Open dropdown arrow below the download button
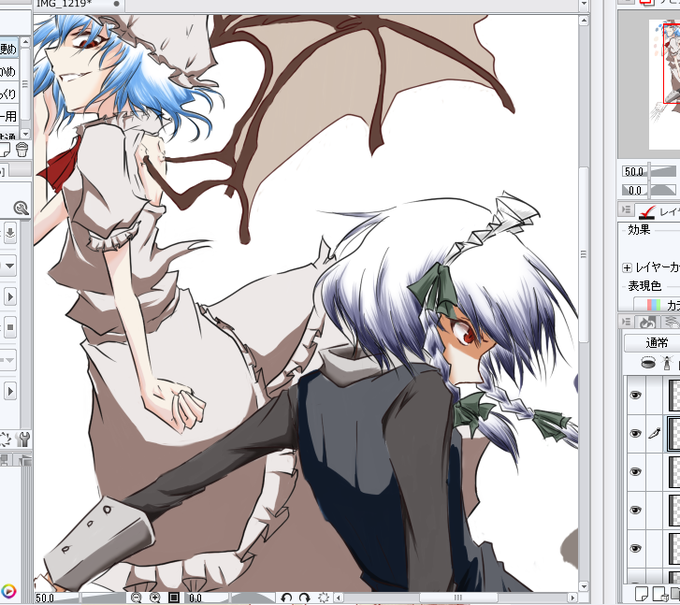Viewport: 680px width, 605px height. click(x=8, y=265)
